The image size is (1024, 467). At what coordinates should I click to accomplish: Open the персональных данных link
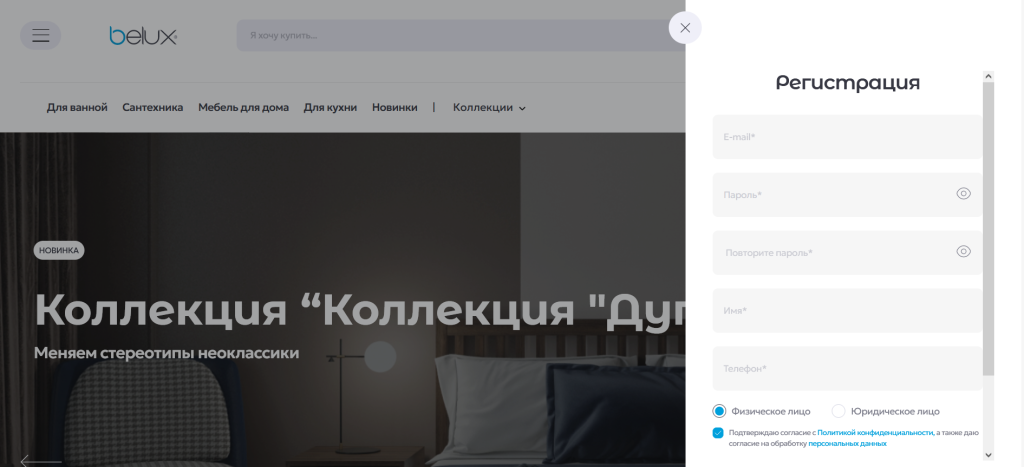click(x=847, y=443)
